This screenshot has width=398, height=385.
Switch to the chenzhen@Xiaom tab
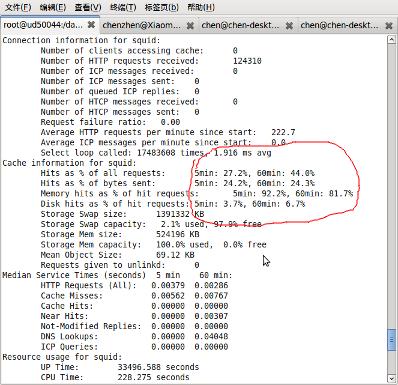pos(142,25)
